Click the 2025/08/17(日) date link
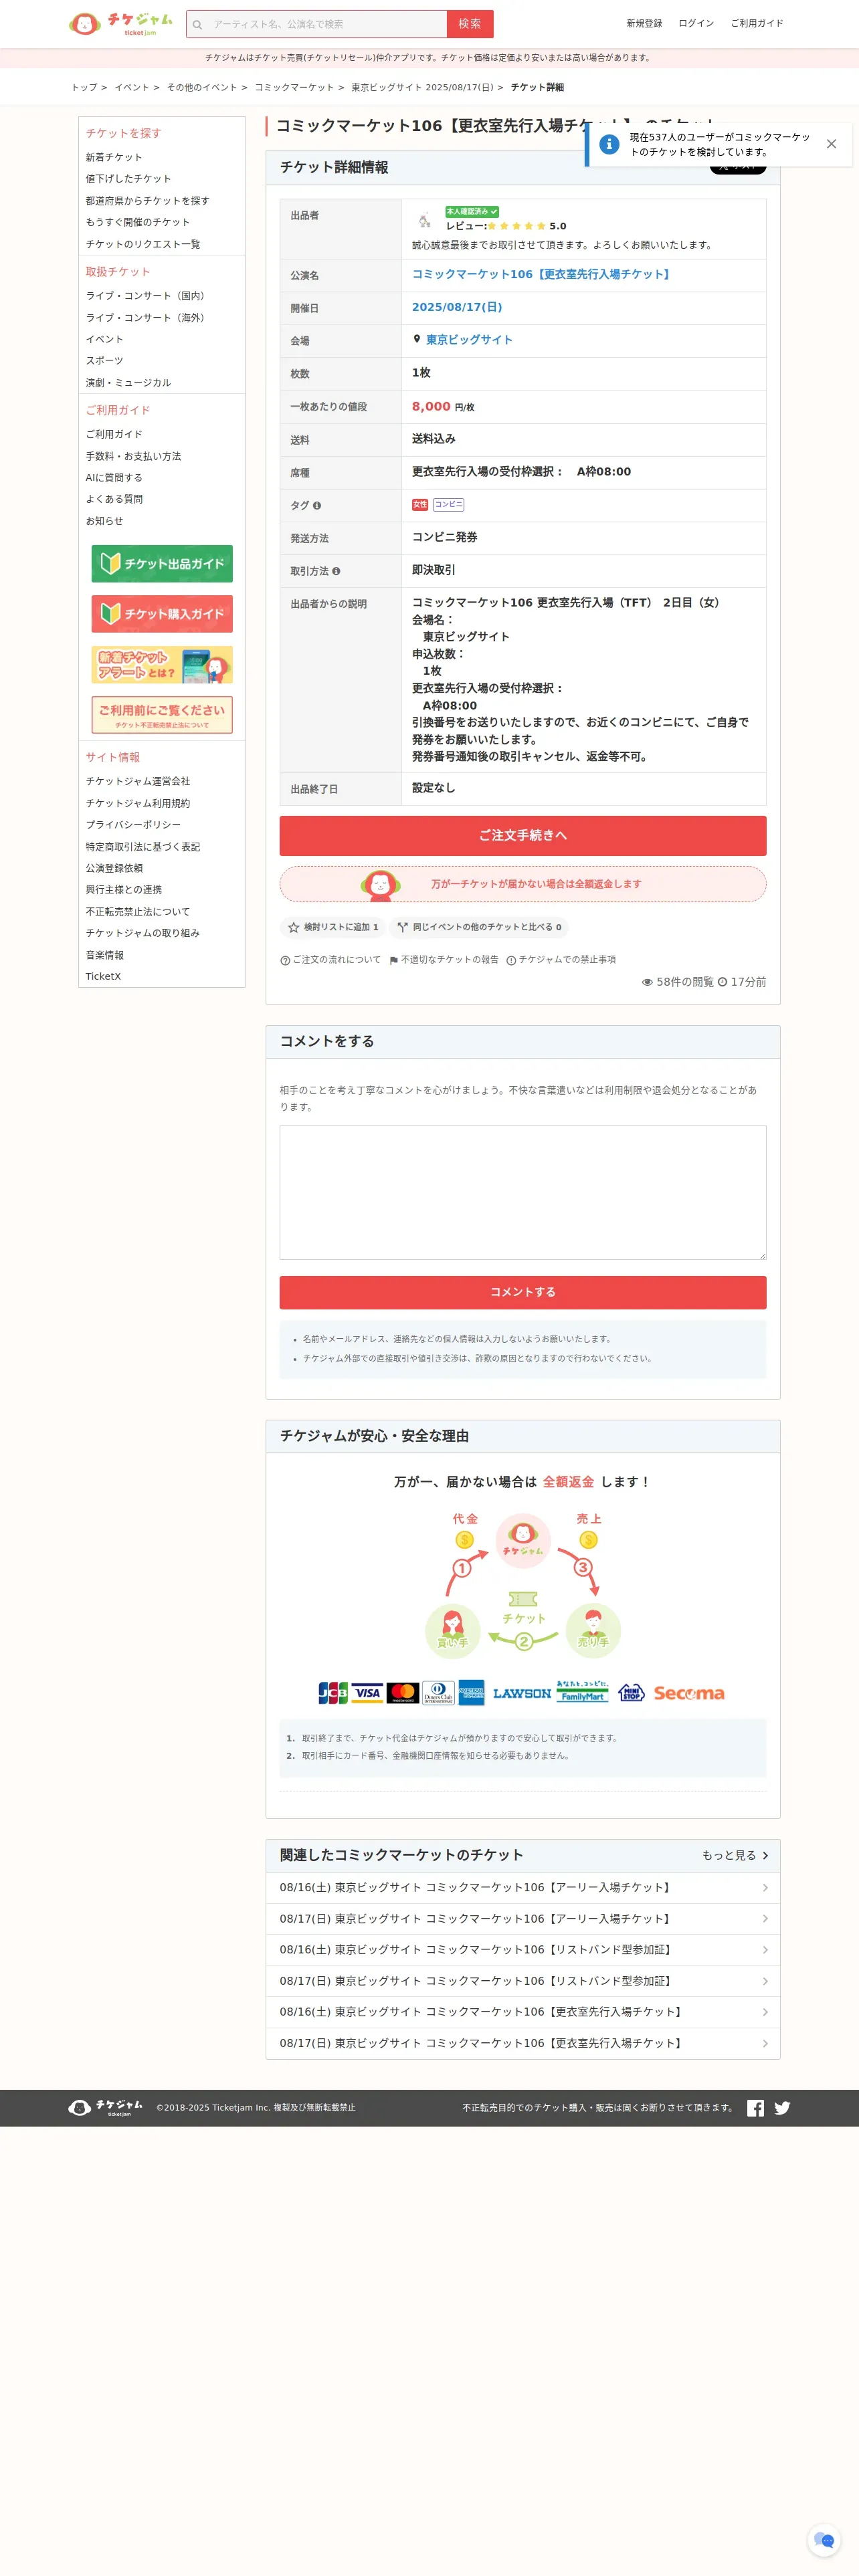This screenshot has width=859, height=2576. 457,307
